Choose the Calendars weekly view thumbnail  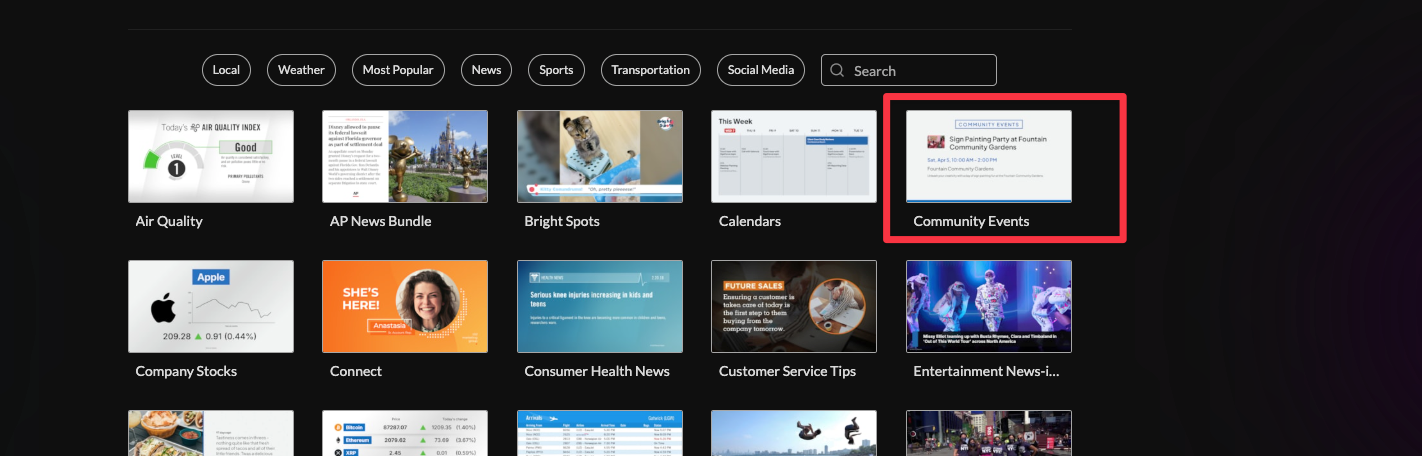click(793, 156)
